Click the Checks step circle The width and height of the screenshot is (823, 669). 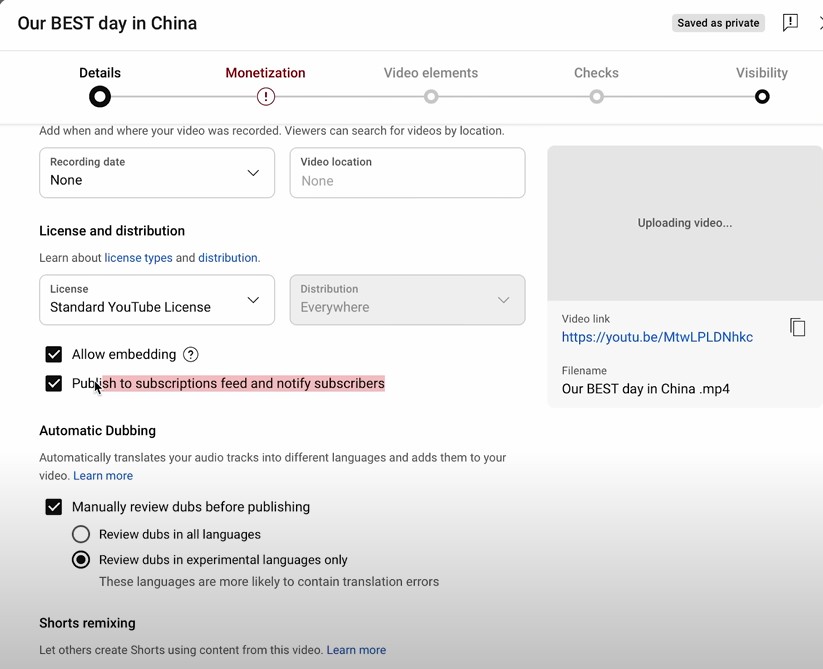coord(596,97)
